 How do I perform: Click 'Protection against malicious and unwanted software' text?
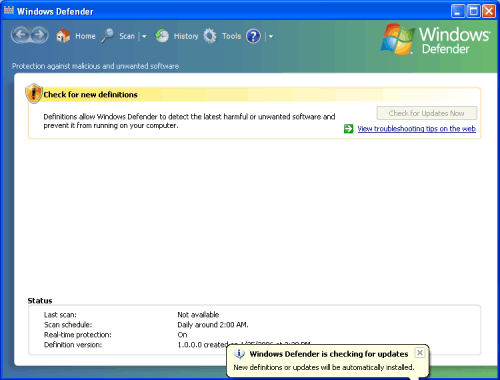click(95, 66)
